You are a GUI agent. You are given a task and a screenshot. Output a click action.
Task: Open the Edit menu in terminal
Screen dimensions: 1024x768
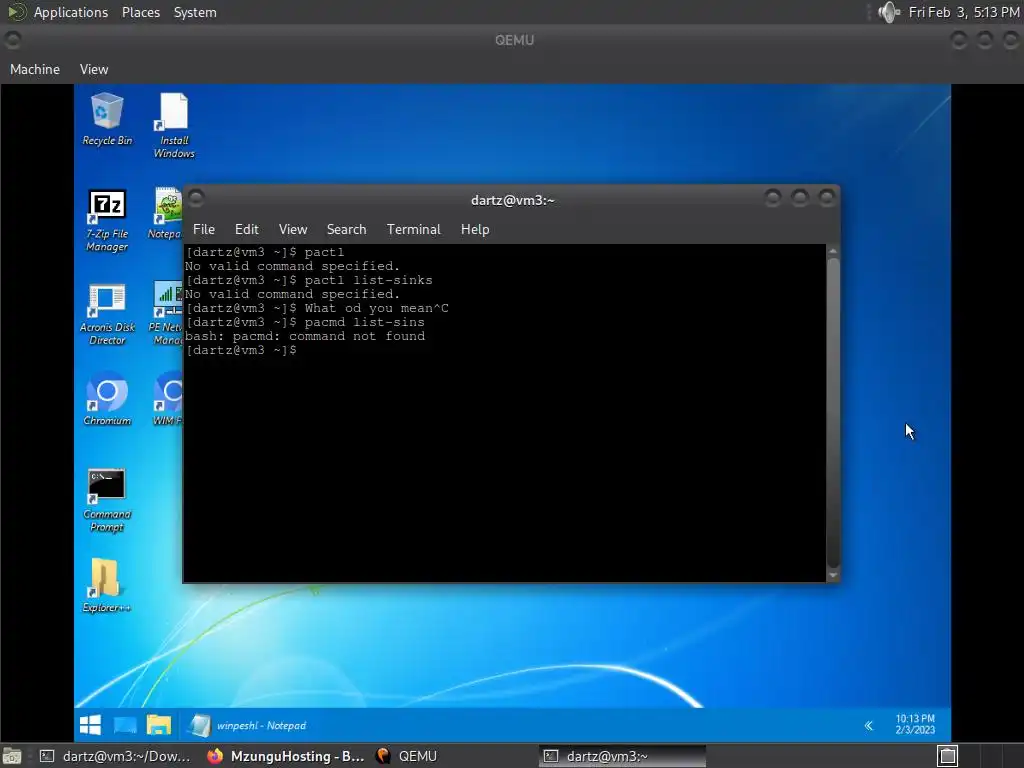[247, 229]
